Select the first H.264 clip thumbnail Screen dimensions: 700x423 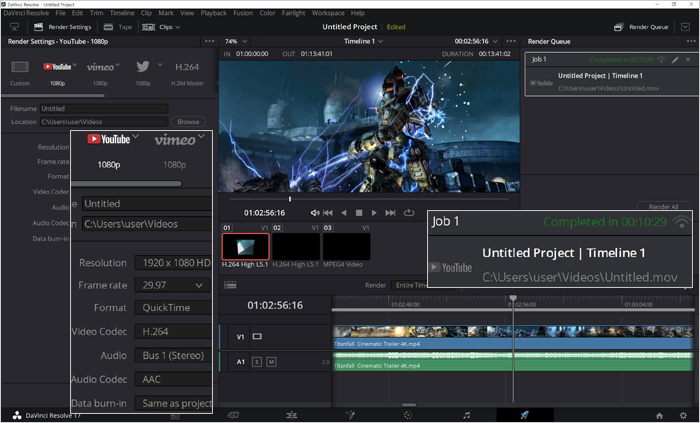coord(245,246)
